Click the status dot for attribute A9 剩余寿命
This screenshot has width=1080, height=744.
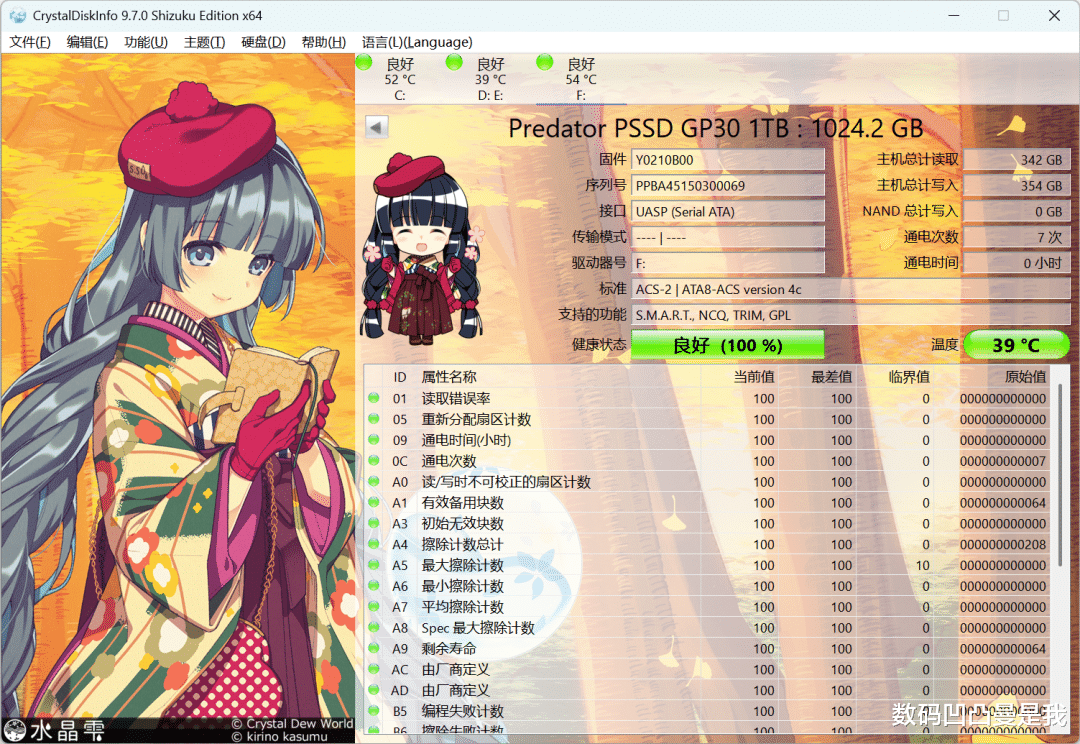coord(374,648)
